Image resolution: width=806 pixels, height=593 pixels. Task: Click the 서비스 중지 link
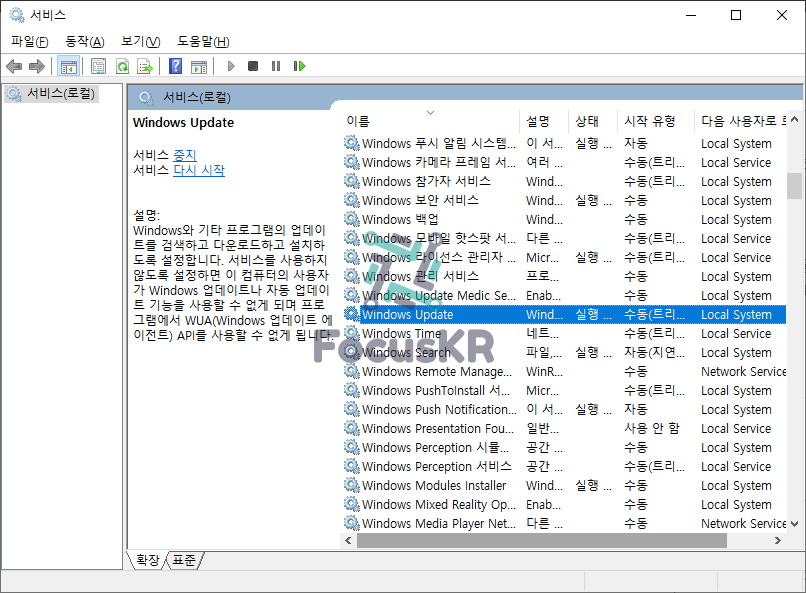(x=185, y=155)
